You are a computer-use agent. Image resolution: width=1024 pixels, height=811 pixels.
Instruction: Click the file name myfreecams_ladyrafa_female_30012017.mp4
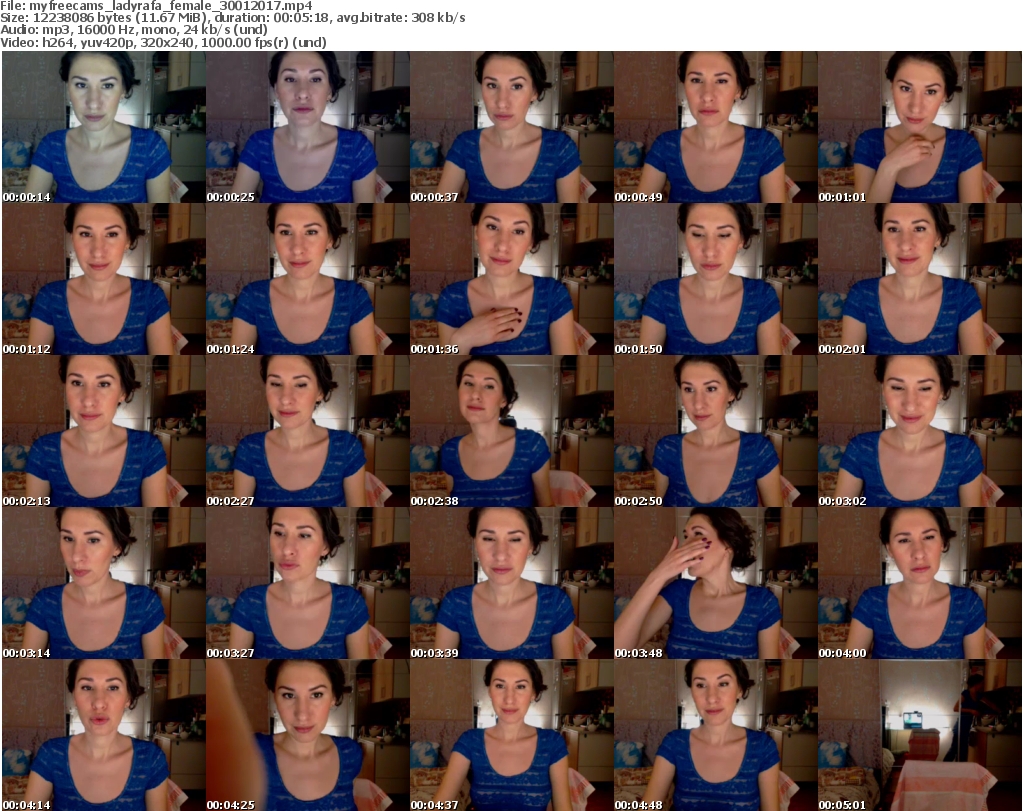click(x=170, y=6)
